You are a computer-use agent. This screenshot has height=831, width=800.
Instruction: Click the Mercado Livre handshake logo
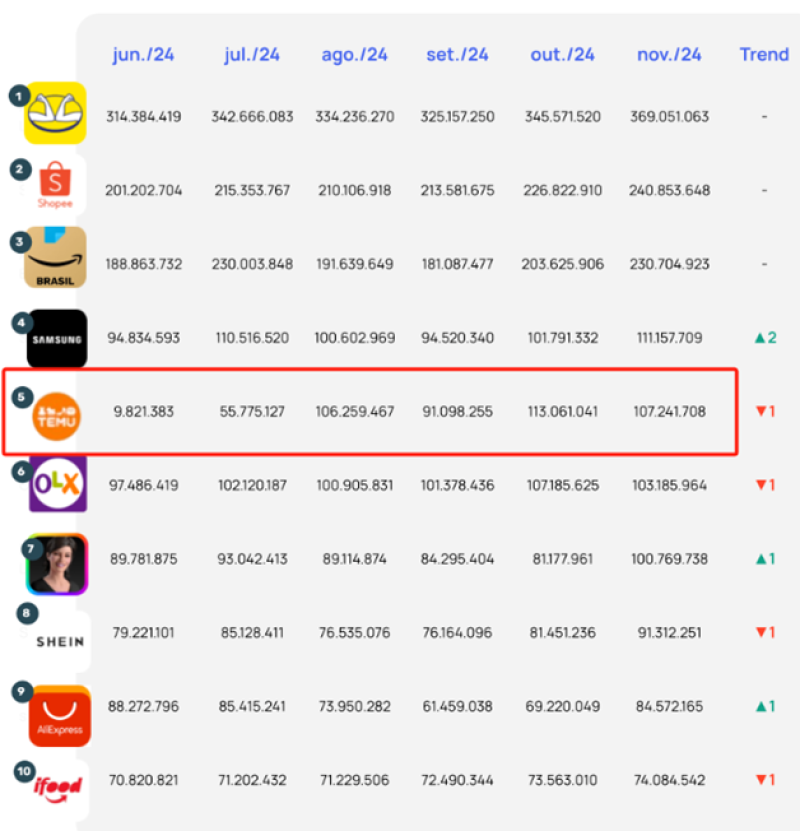tap(55, 112)
